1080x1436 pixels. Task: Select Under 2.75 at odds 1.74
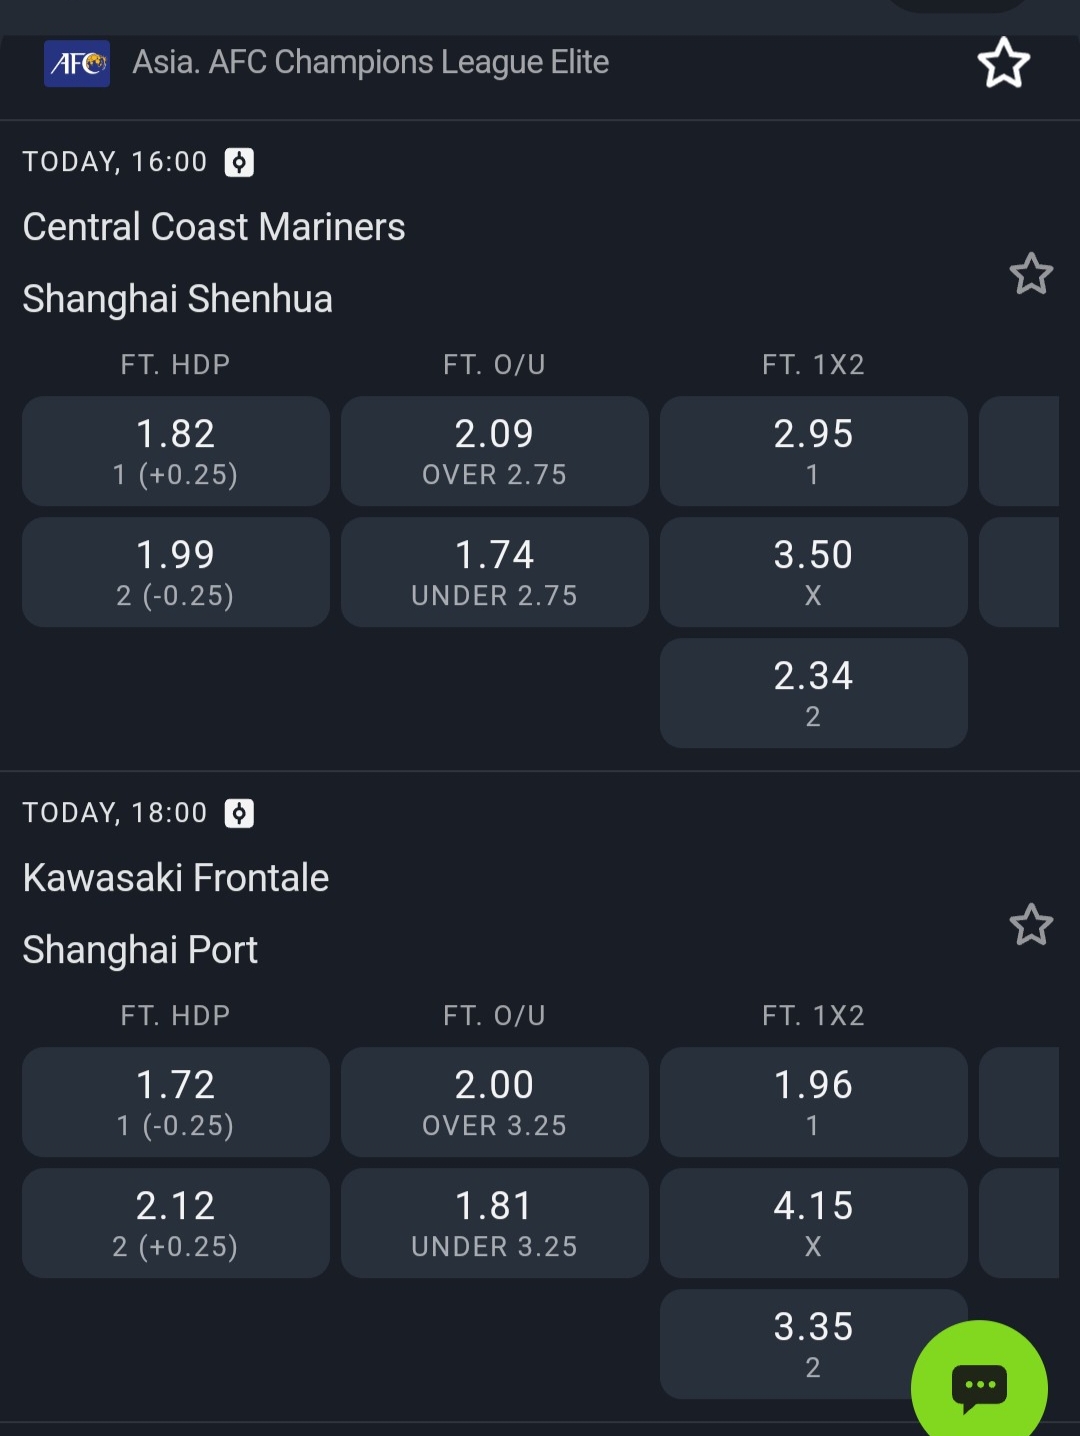(x=494, y=572)
